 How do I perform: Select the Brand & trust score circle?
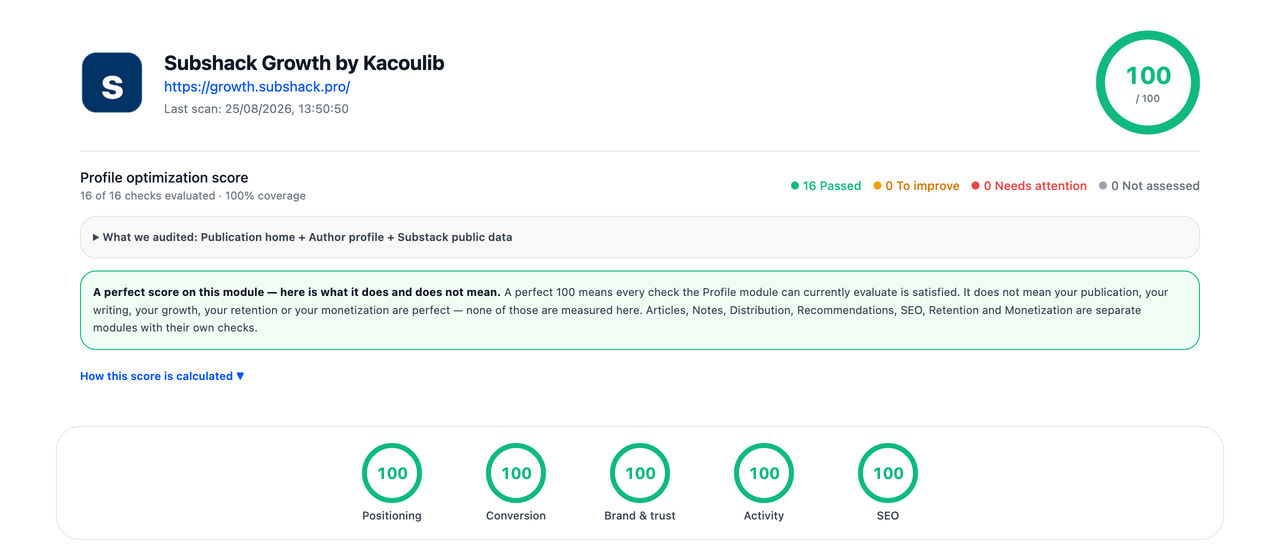pos(640,473)
